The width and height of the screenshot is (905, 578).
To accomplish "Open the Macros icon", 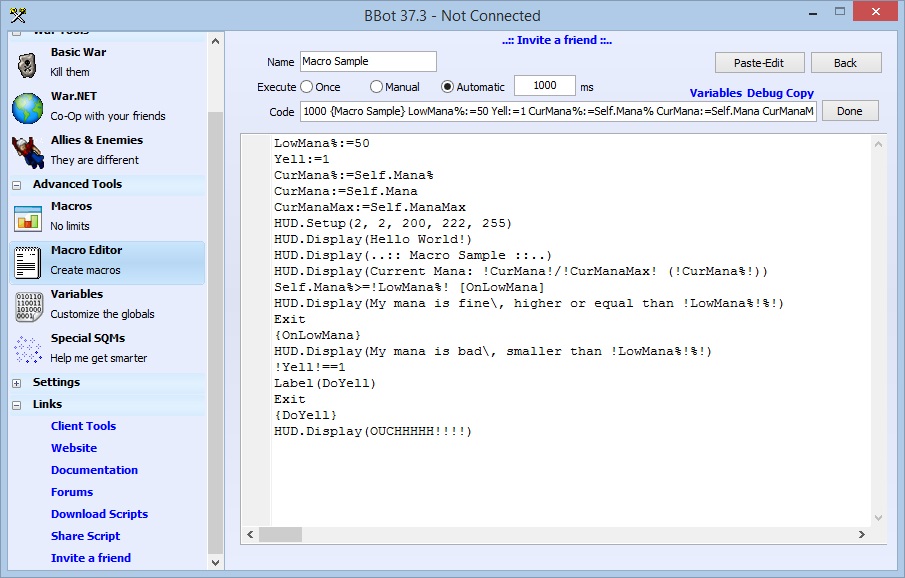I will (x=28, y=217).
